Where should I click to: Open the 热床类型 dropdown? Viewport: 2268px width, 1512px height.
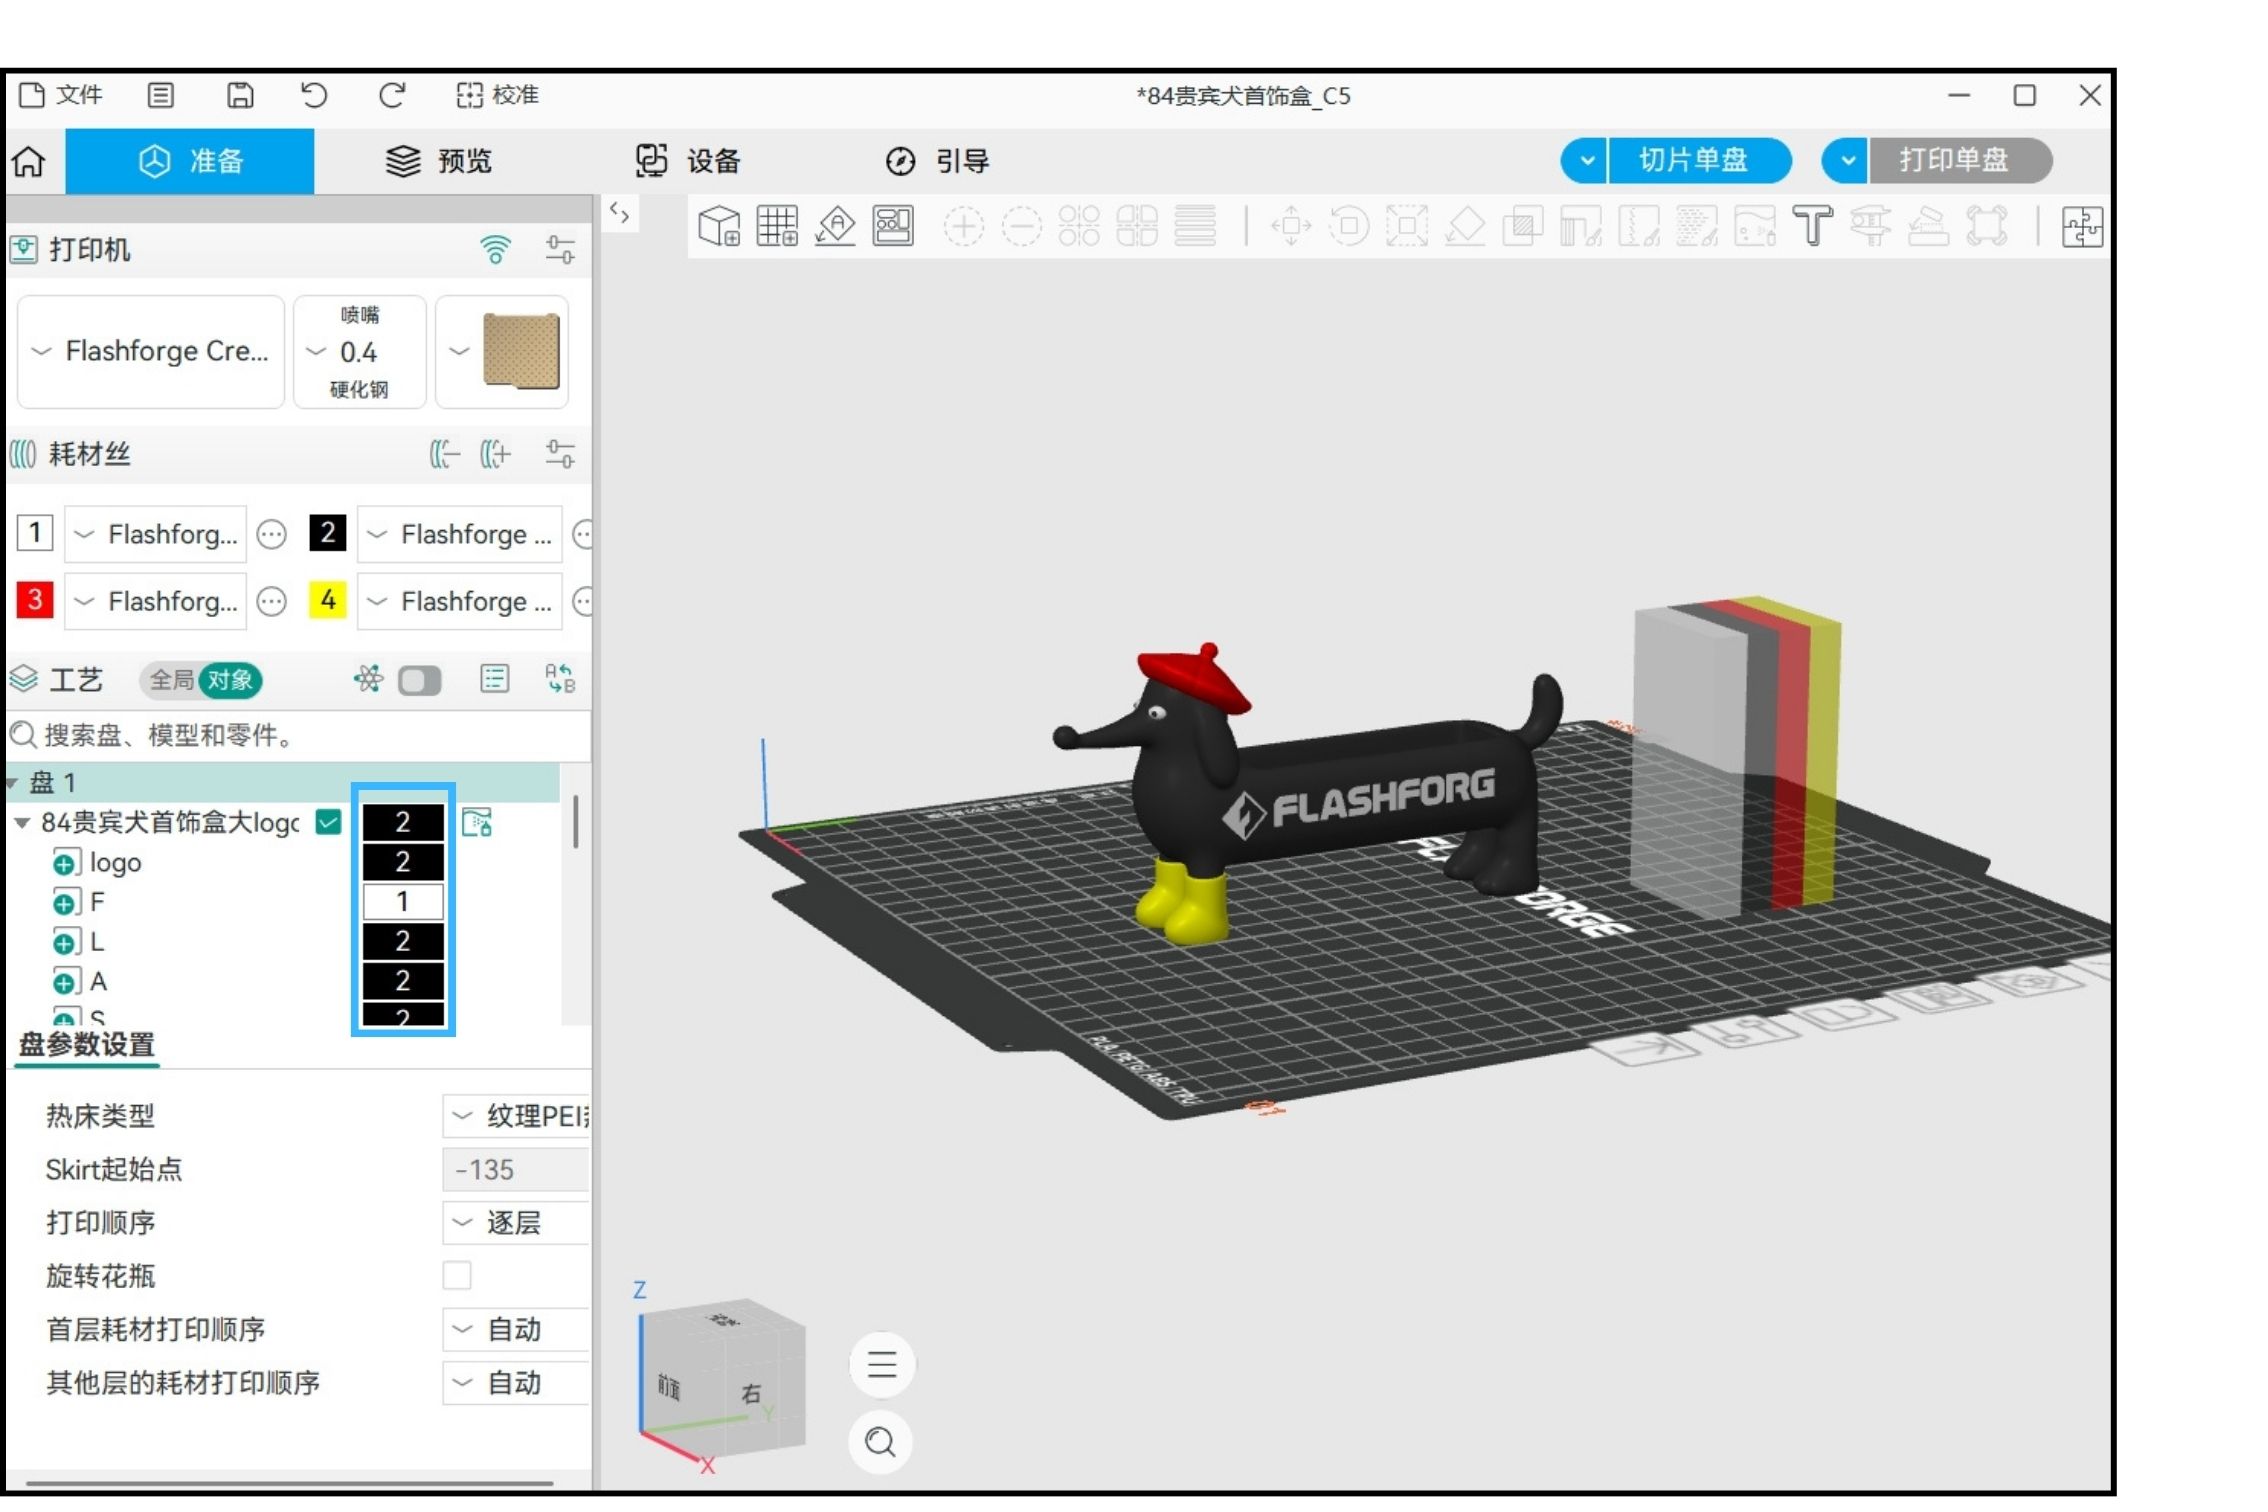click(516, 1116)
